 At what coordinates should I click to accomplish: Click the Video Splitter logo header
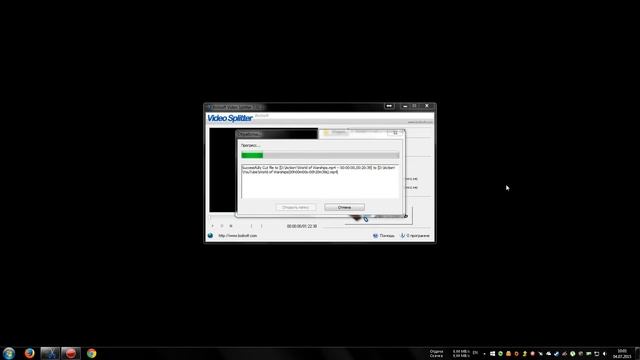pos(230,118)
